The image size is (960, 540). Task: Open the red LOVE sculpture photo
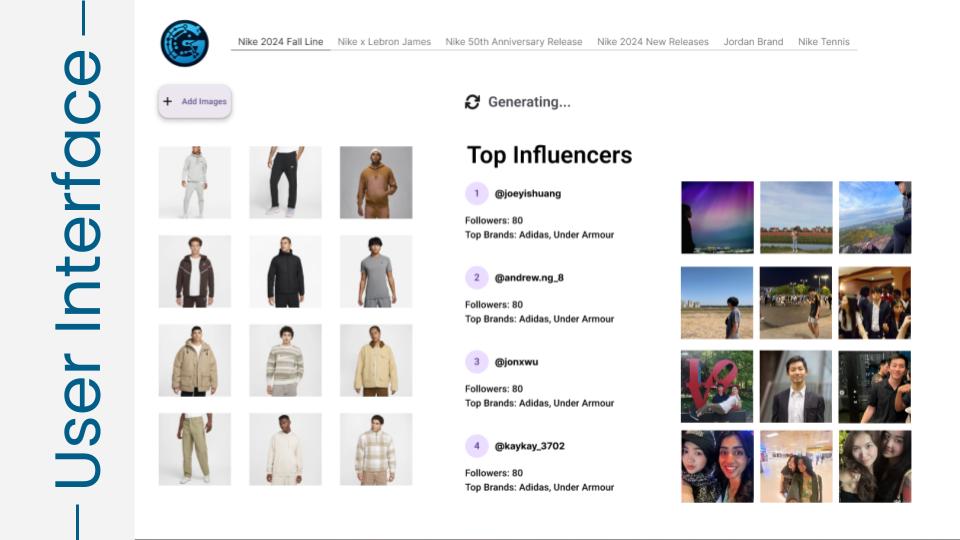coord(717,386)
